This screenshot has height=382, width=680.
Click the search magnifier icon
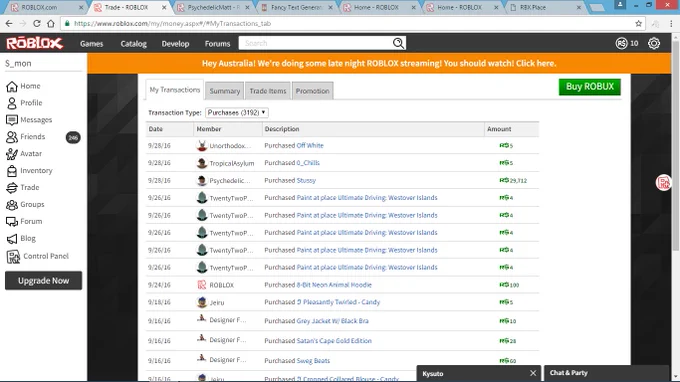point(398,43)
